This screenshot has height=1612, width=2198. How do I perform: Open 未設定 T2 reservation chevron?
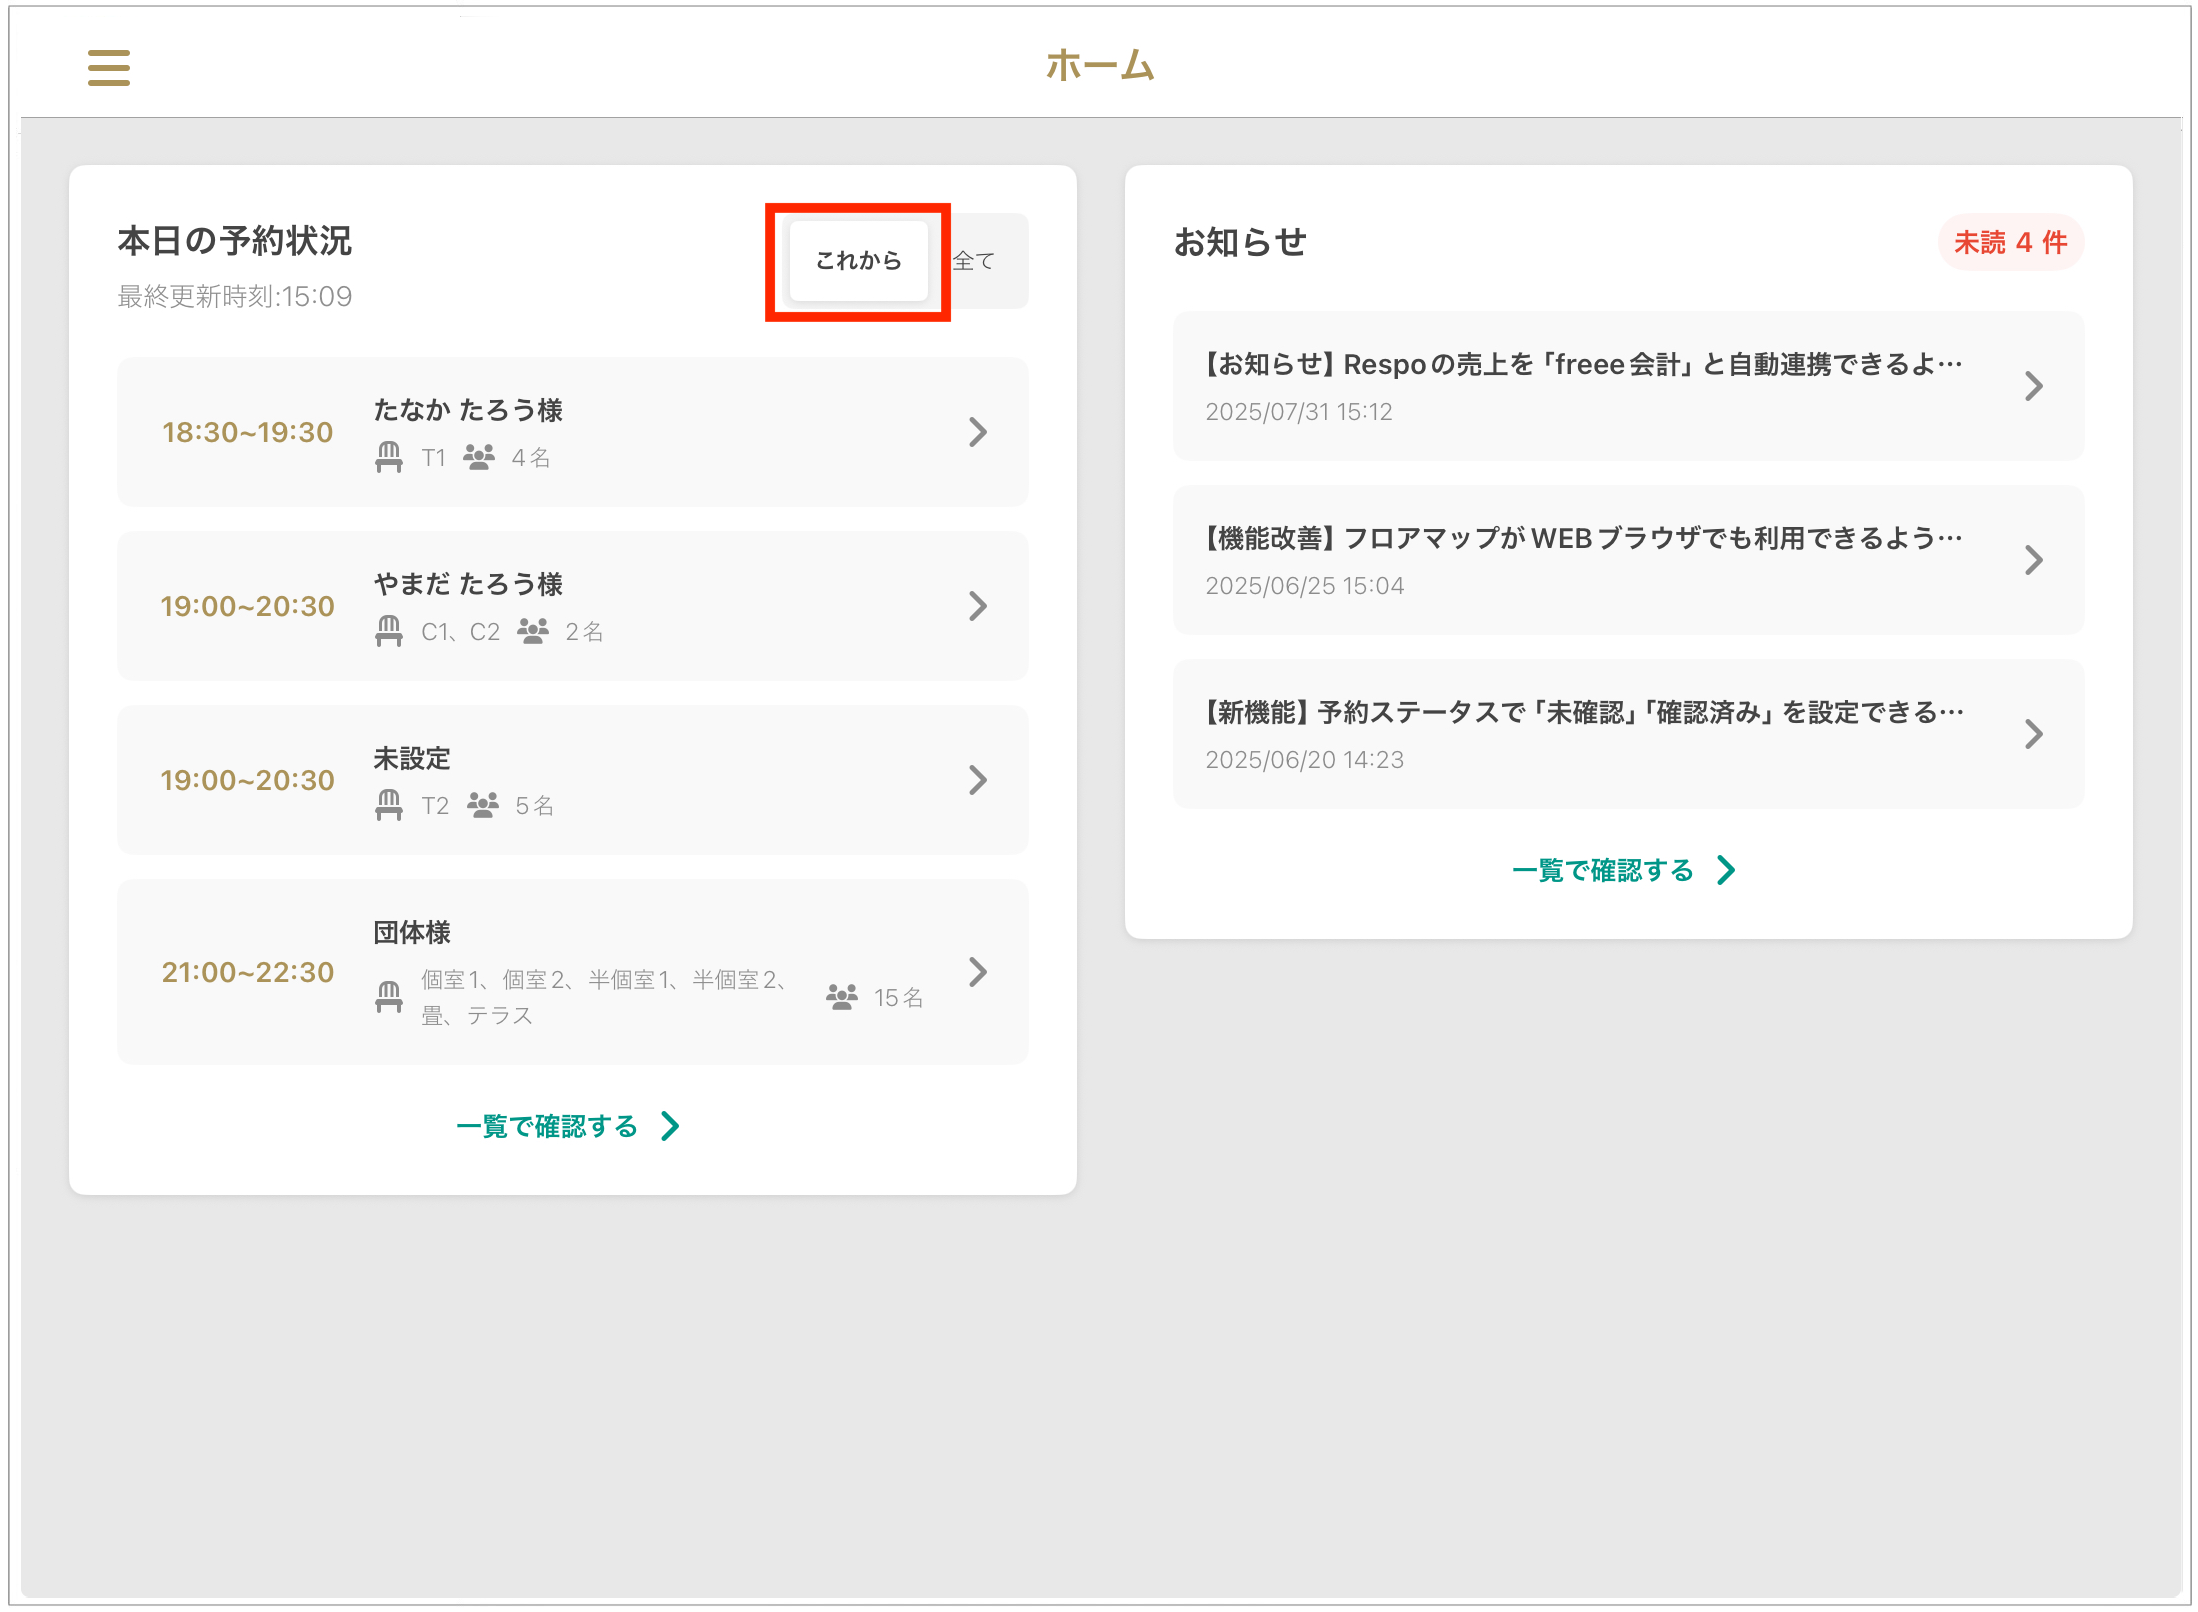pos(977,780)
